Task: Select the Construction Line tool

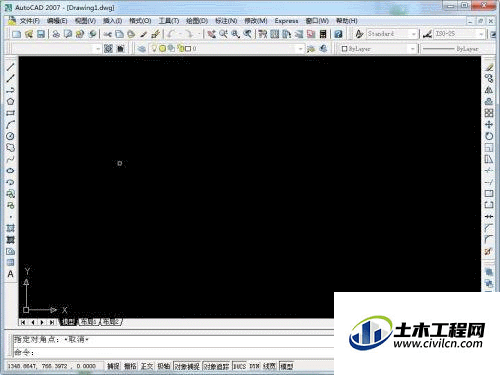Action: tap(10, 79)
